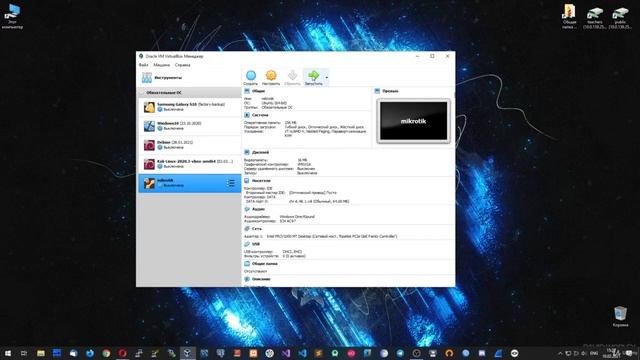Open the public network drive on the desktop
The image size is (640, 360).
pyautogui.click(x=620, y=17)
